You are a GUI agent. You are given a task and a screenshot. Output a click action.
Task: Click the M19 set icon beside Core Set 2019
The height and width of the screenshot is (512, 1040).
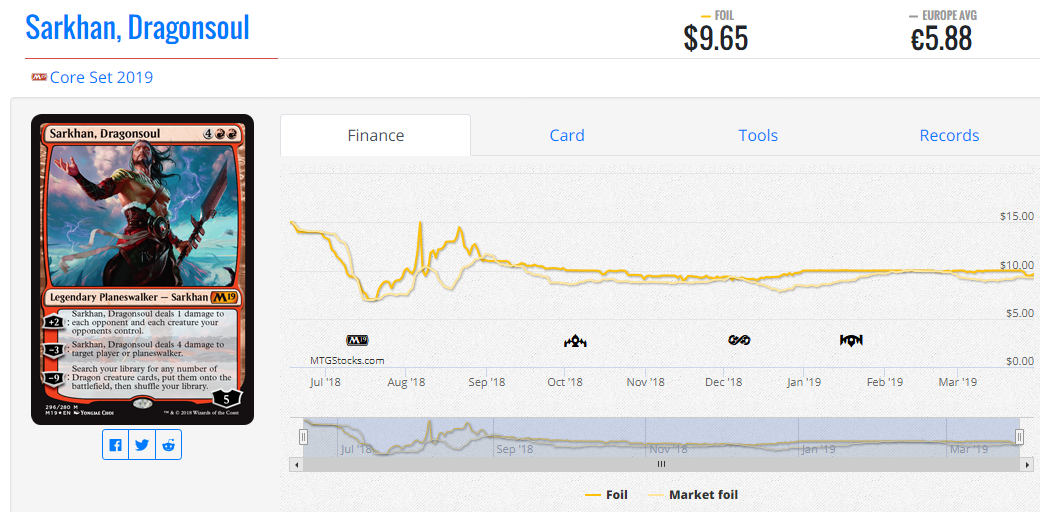click(39, 78)
